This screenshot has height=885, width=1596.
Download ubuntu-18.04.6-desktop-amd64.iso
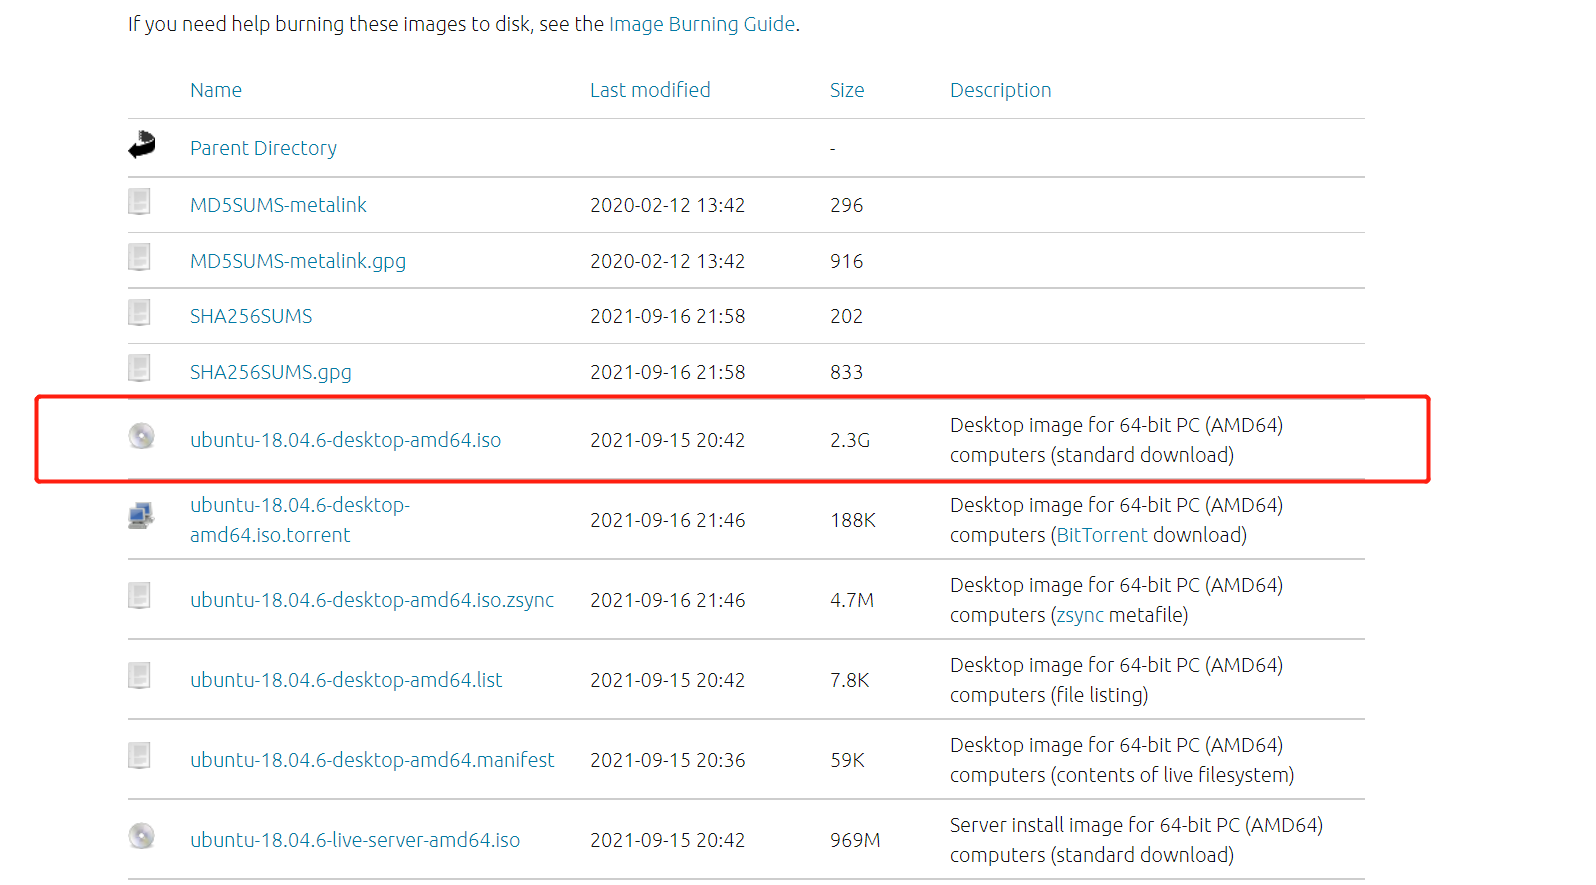(345, 440)
